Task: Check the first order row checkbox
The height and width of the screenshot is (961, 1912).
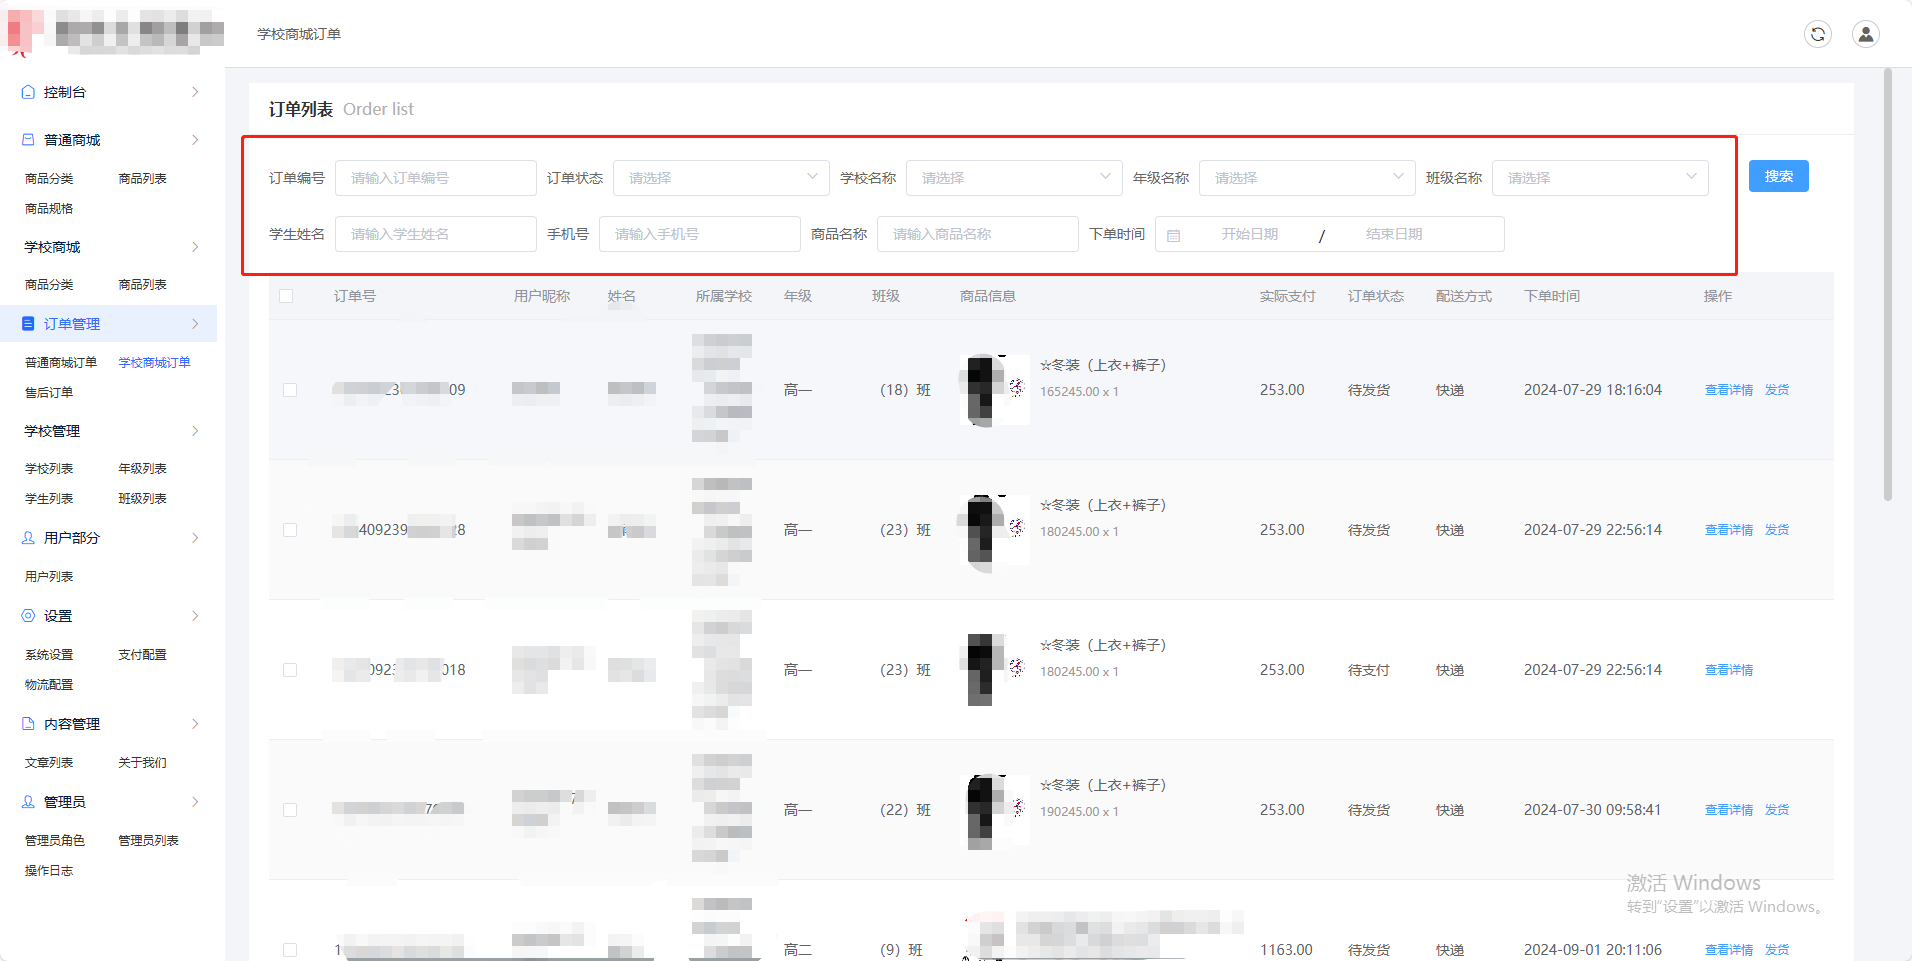Action: pos(290,390)
